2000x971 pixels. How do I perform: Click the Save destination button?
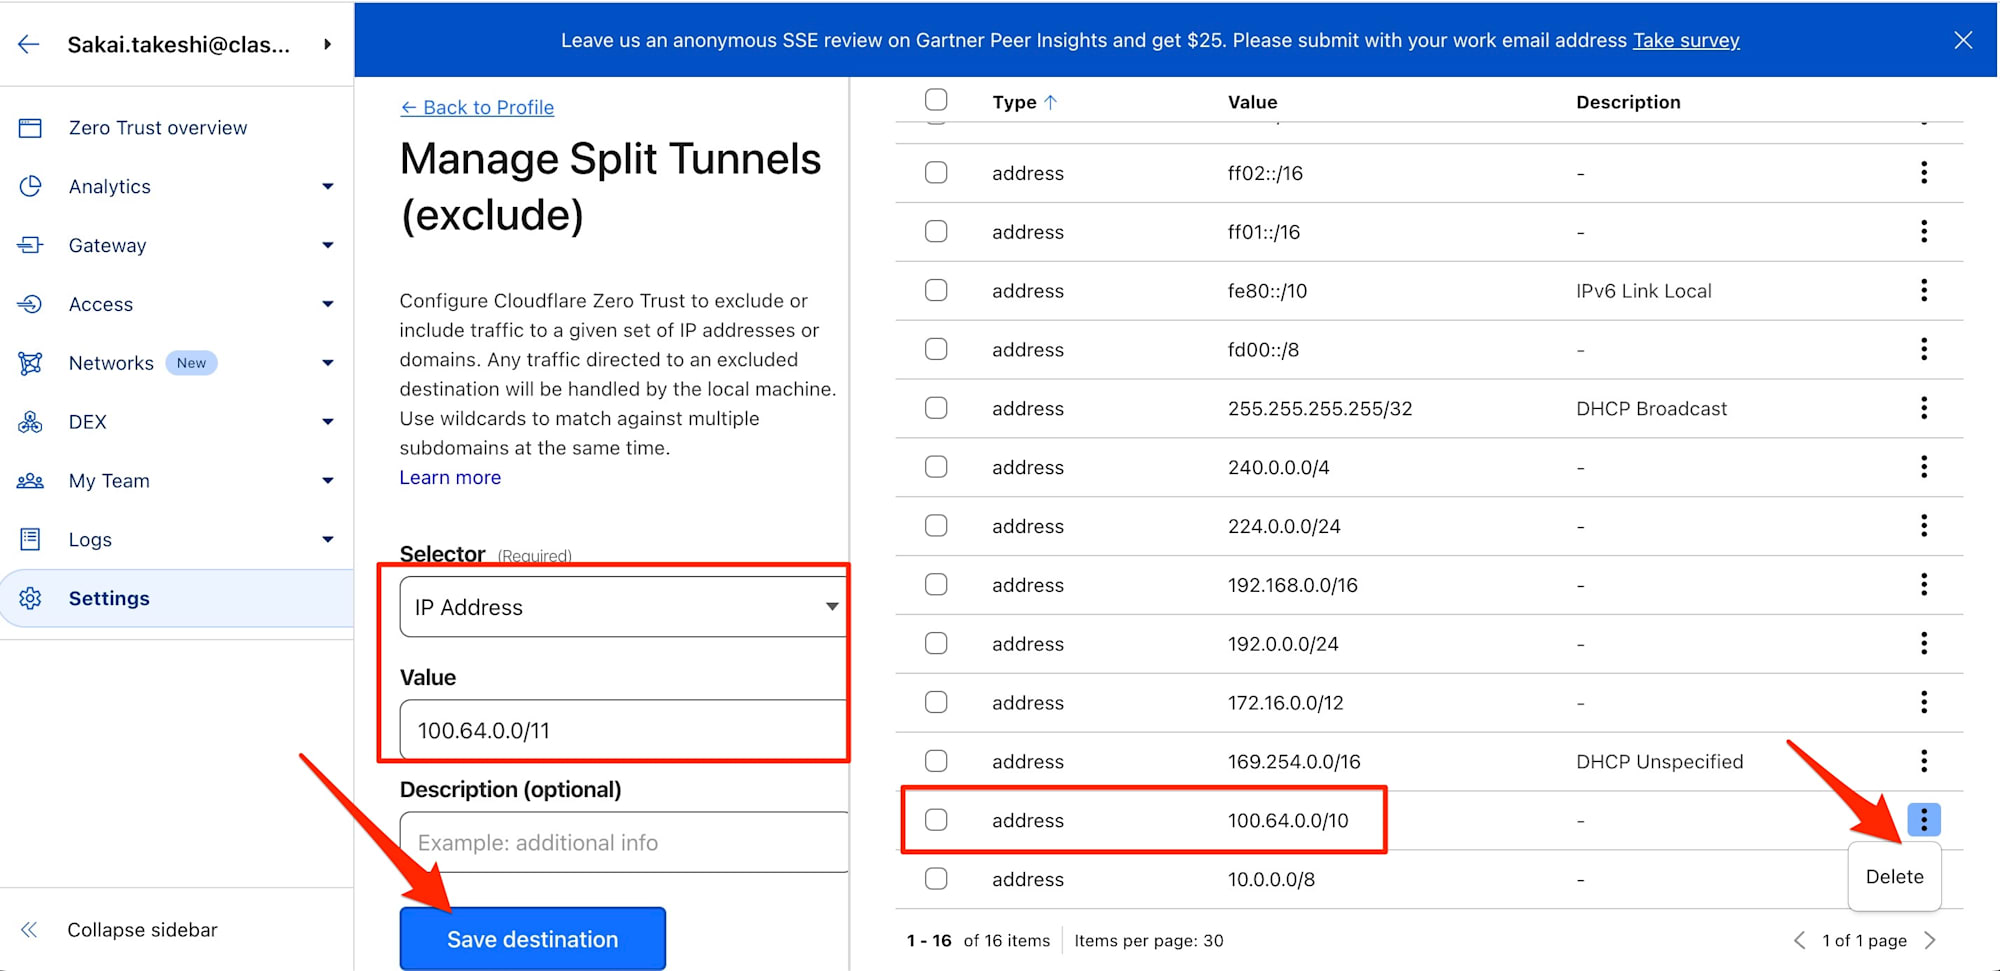tap(533, 939)
